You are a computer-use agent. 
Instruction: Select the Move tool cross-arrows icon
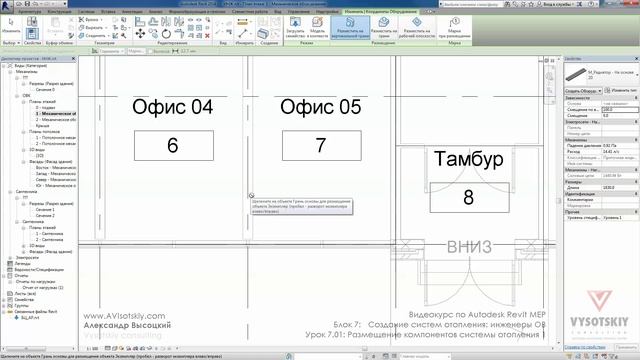(x=140, y=34)
